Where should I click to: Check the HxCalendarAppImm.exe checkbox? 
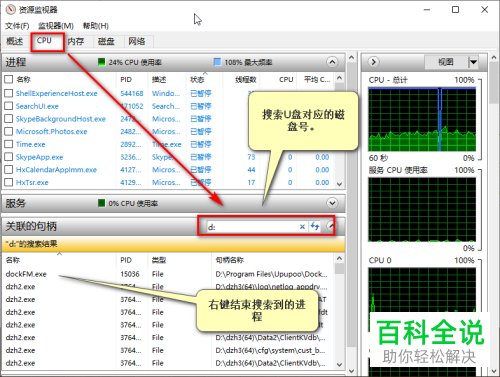point(9,169)
